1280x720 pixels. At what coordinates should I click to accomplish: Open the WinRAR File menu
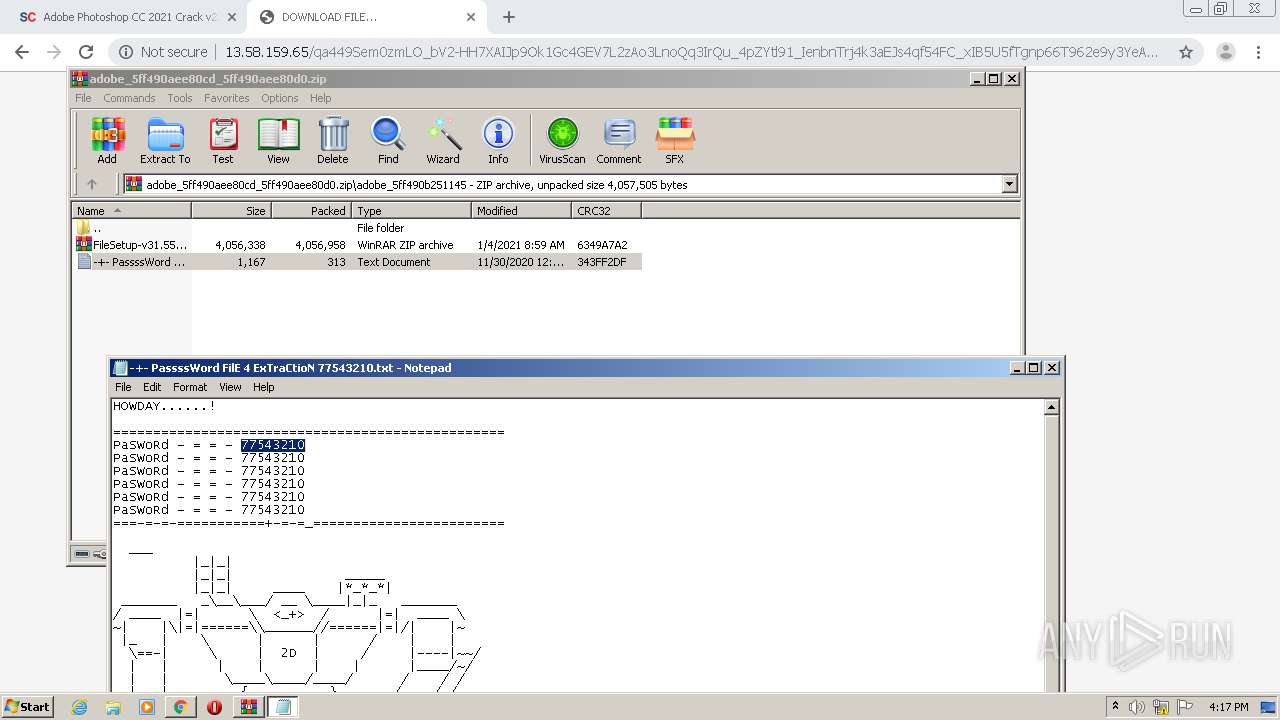click(x=83, y=98)
